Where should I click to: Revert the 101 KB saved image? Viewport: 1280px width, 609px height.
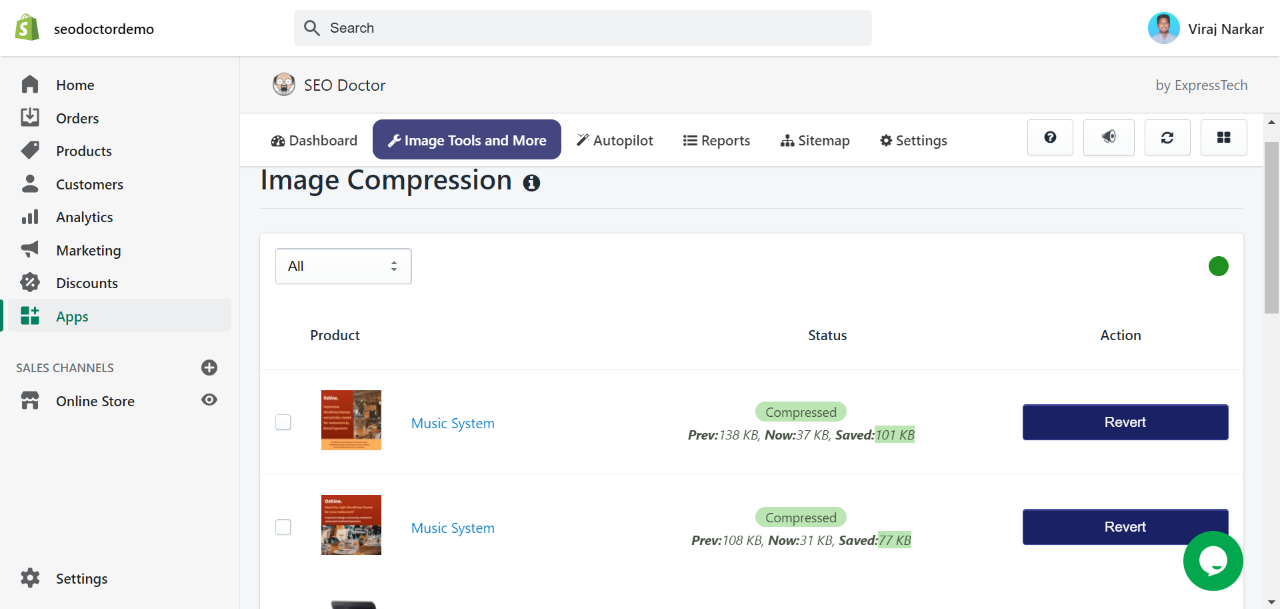(x=1125, y=422)
